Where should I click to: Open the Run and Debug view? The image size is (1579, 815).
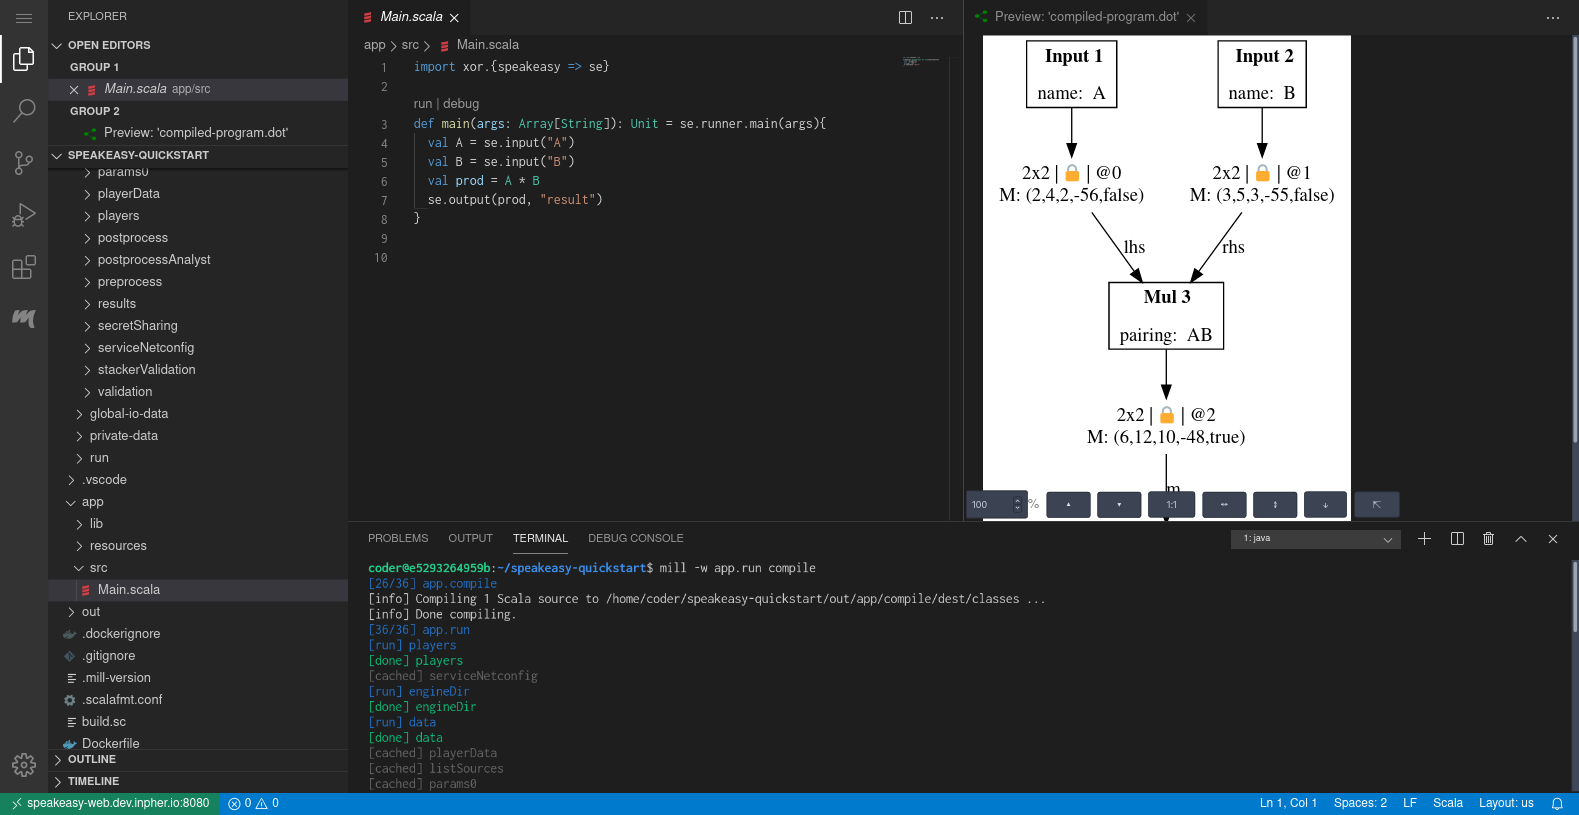click(24, 214)
